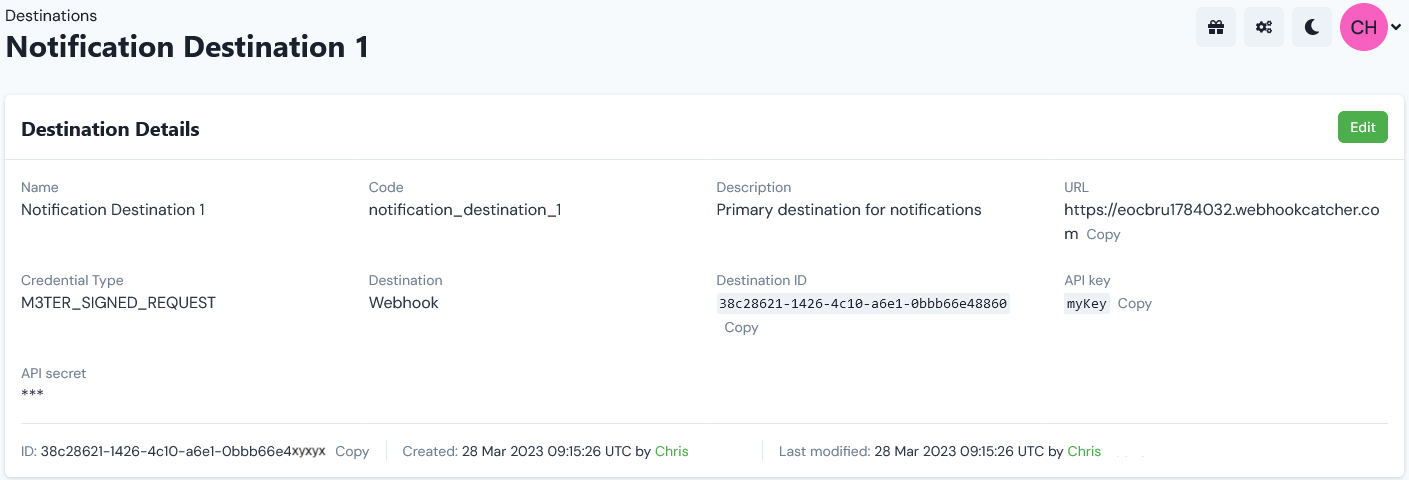
Task: Copy the Destination ID value
Action: click(x=741, y=327)
